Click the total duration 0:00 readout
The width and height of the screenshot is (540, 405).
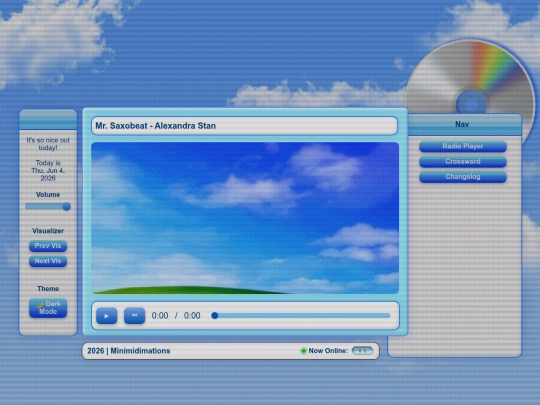pyautogui.click(x=192, y=315)
